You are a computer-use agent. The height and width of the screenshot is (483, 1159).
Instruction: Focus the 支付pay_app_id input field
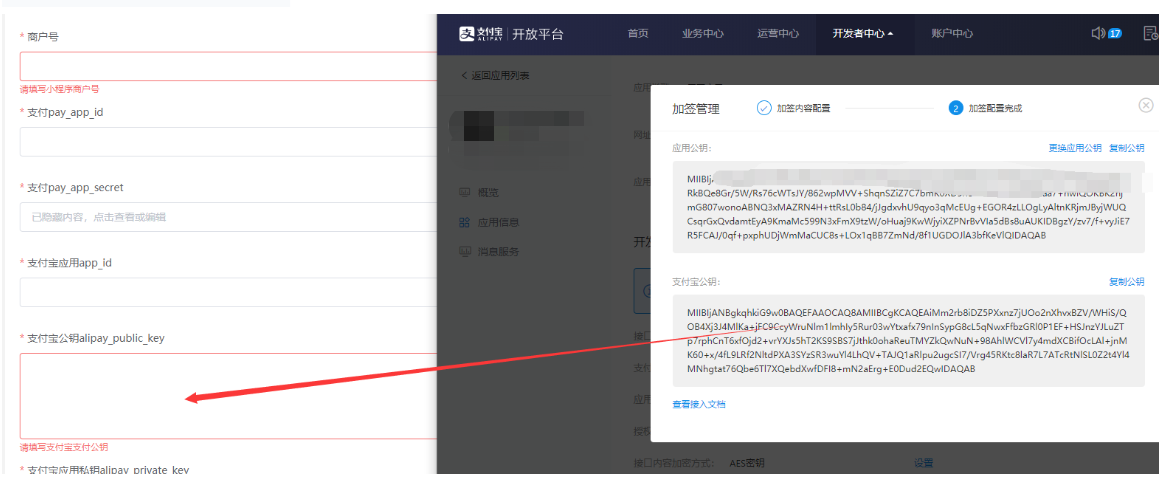(x=228, y=141)
